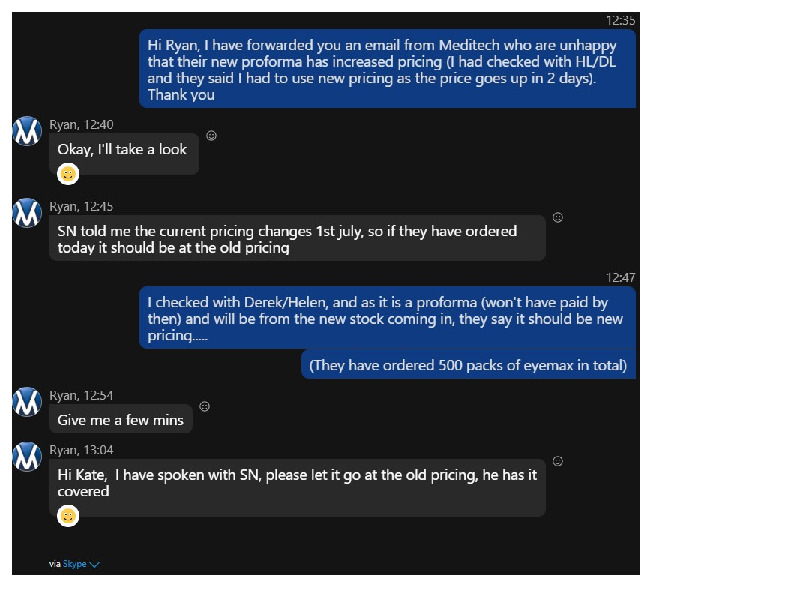Add reaction to "Give me a few mins"
The width and height of the screenshot is (792, 612).
204,406
